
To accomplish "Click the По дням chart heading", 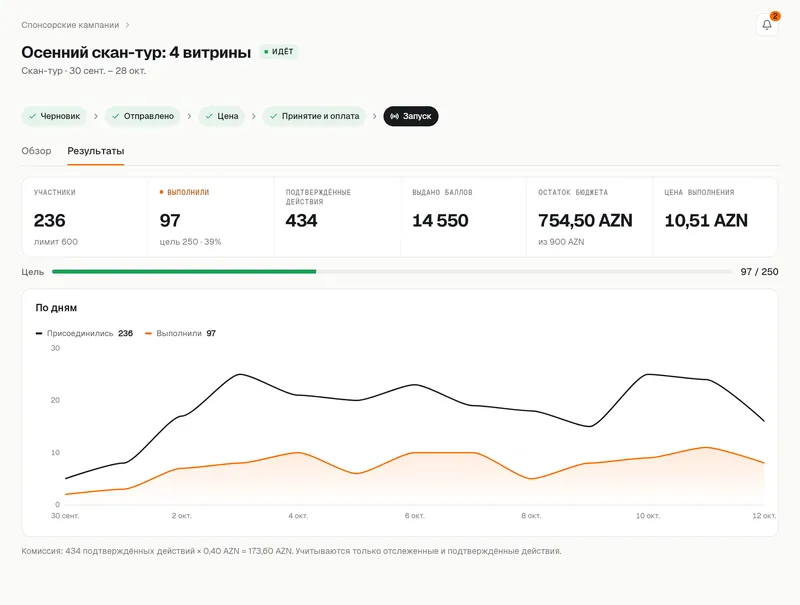I will pyautogui.click(x=56, y=308).
